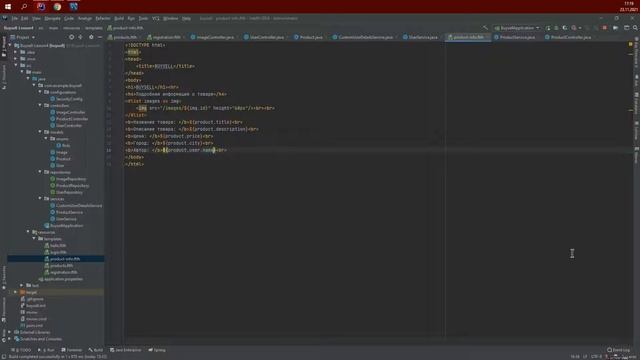Open the Refactor menu
Image resolution: width=640 pixels, height=360 pixels.
[x=103, y=18]
